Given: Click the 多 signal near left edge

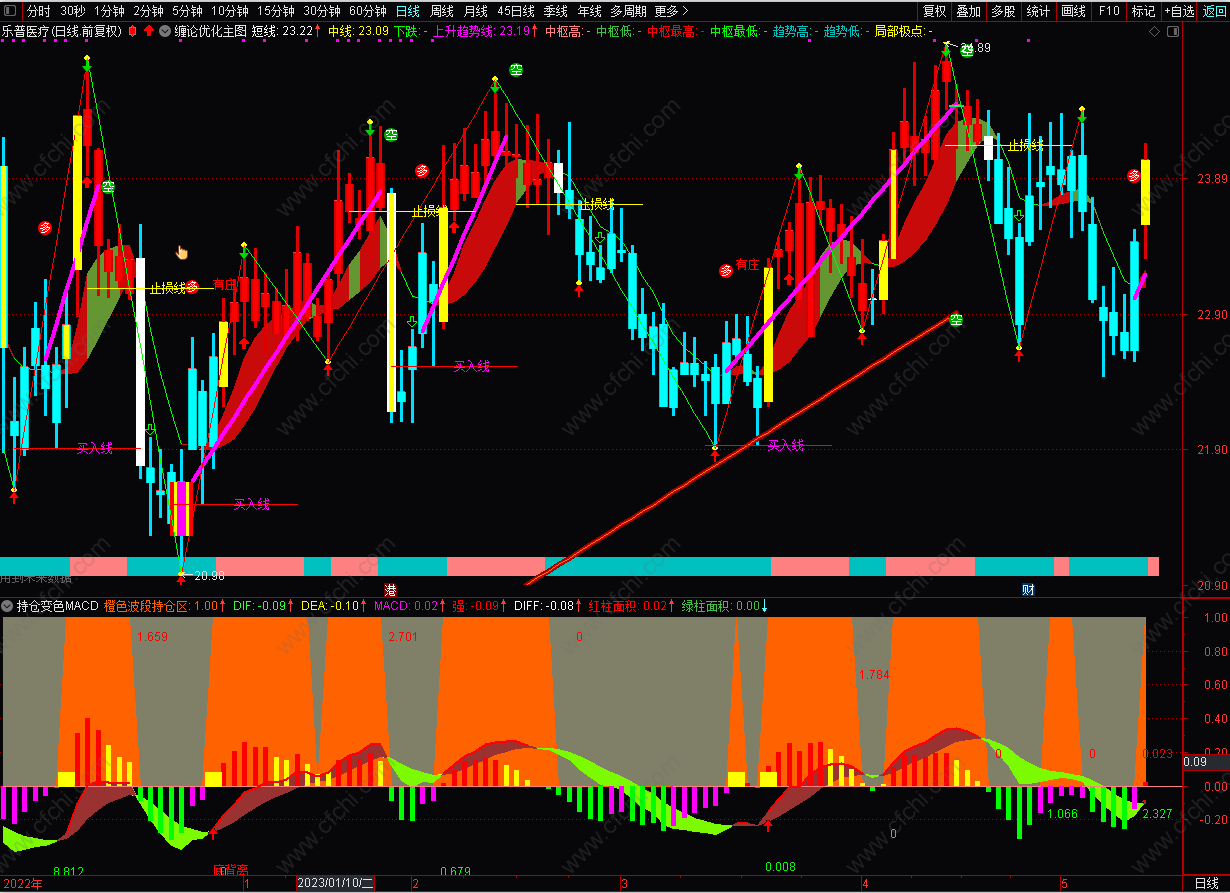Looking at the screenshot, I should click(x=45, y=228).
